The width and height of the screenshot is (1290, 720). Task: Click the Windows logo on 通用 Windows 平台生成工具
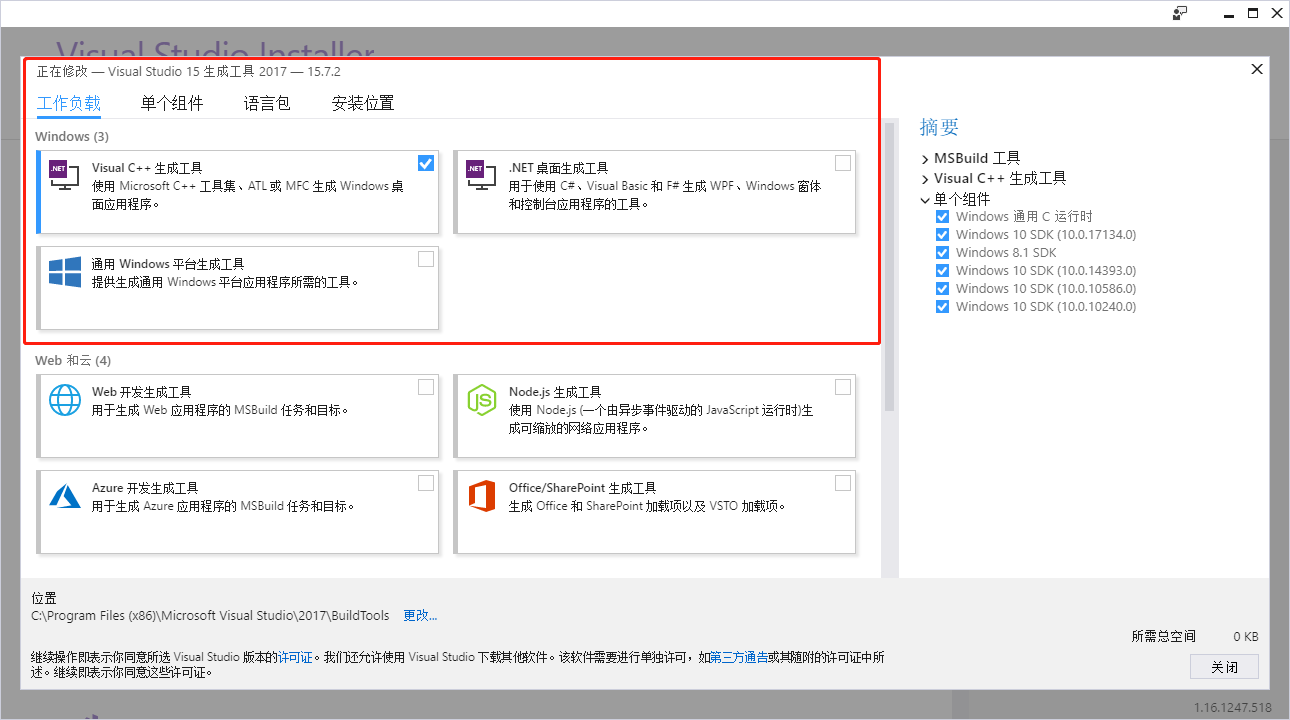tap(65, 272)
